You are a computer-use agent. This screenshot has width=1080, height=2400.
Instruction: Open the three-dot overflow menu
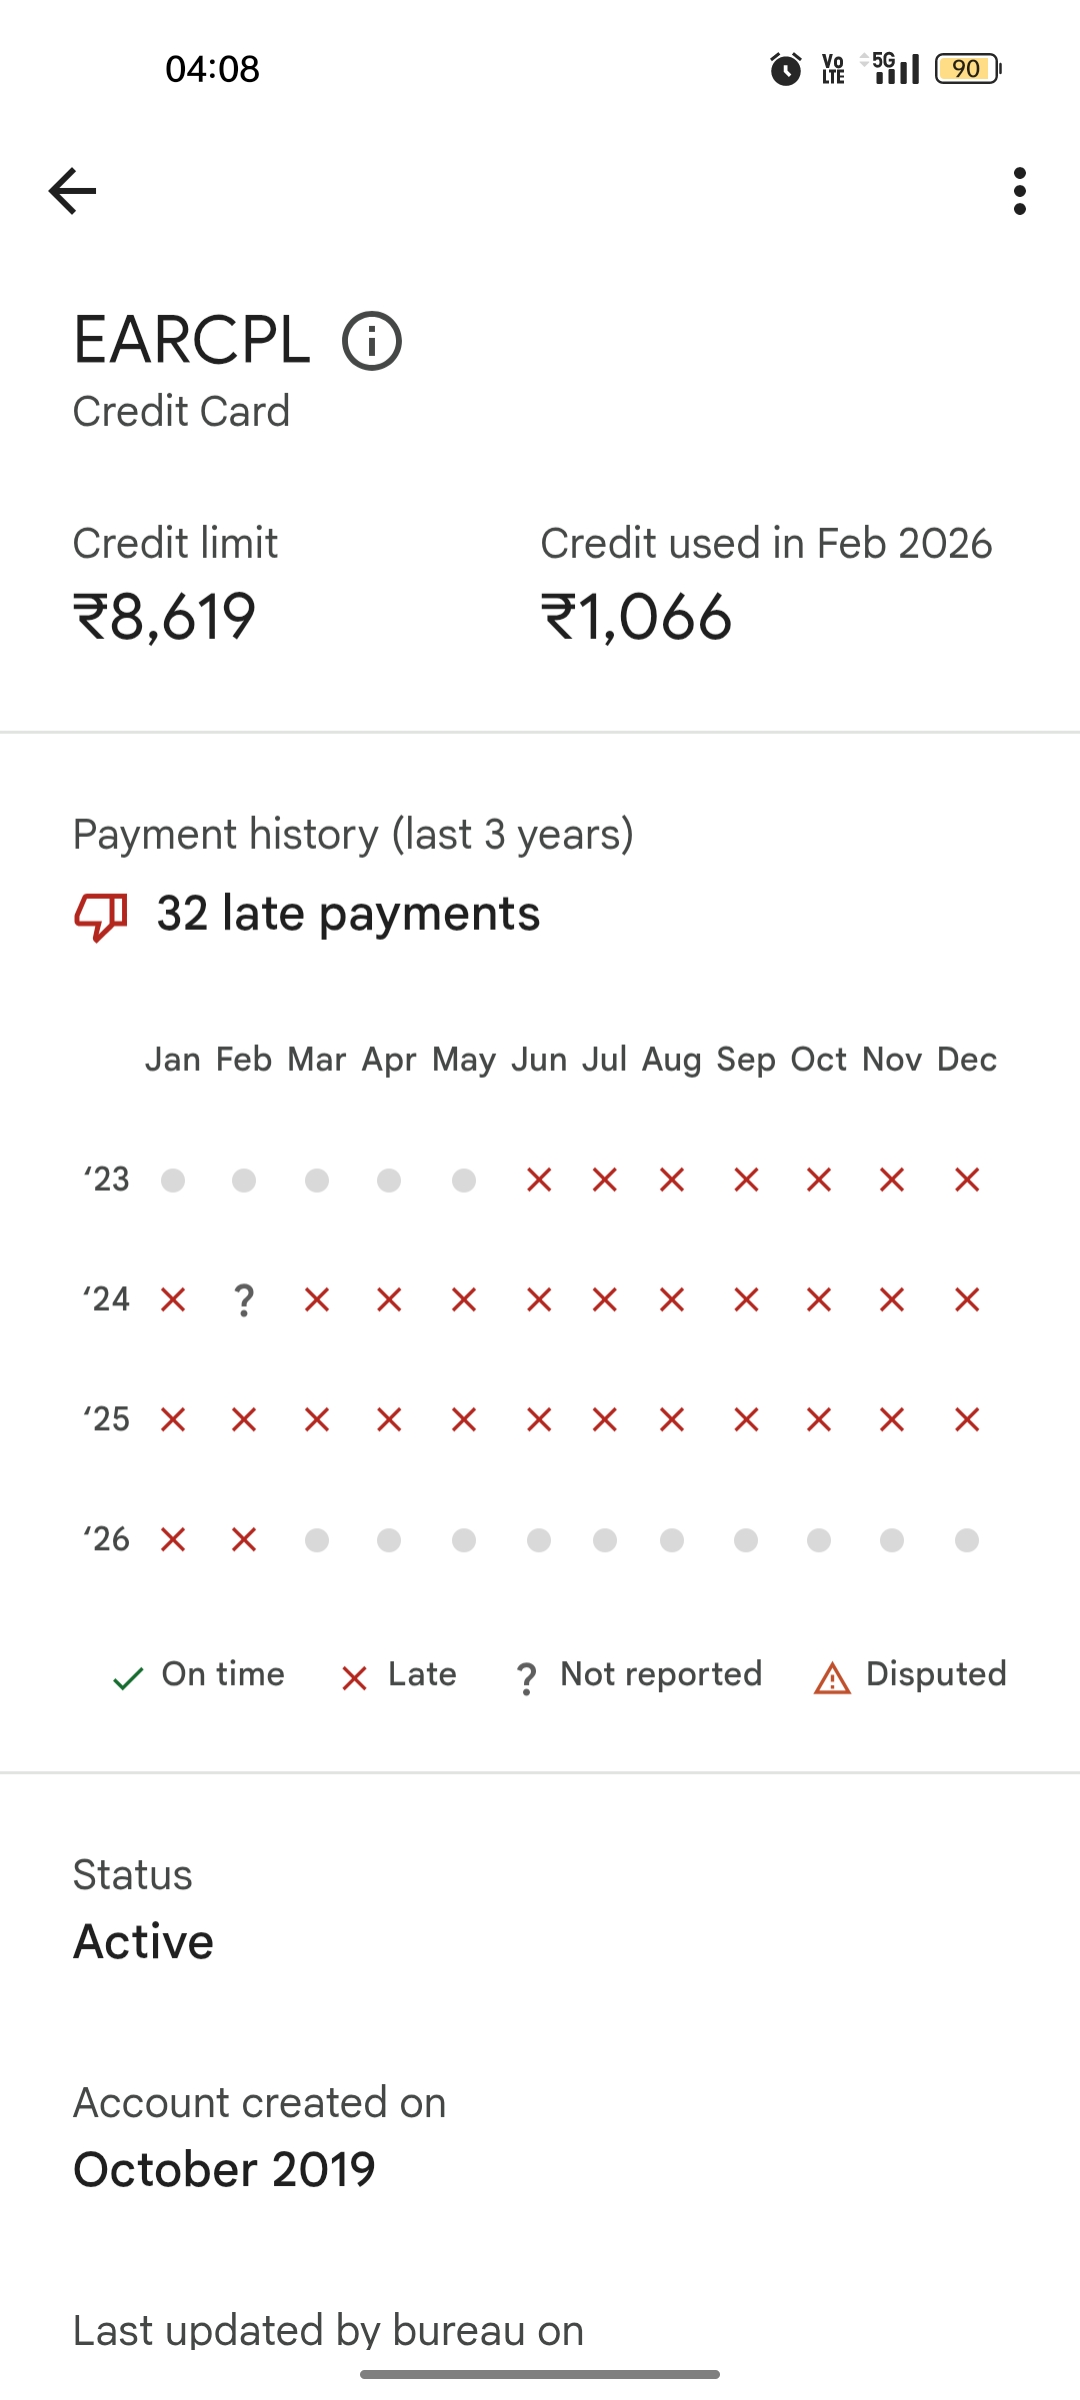[x=1019, y=191]
